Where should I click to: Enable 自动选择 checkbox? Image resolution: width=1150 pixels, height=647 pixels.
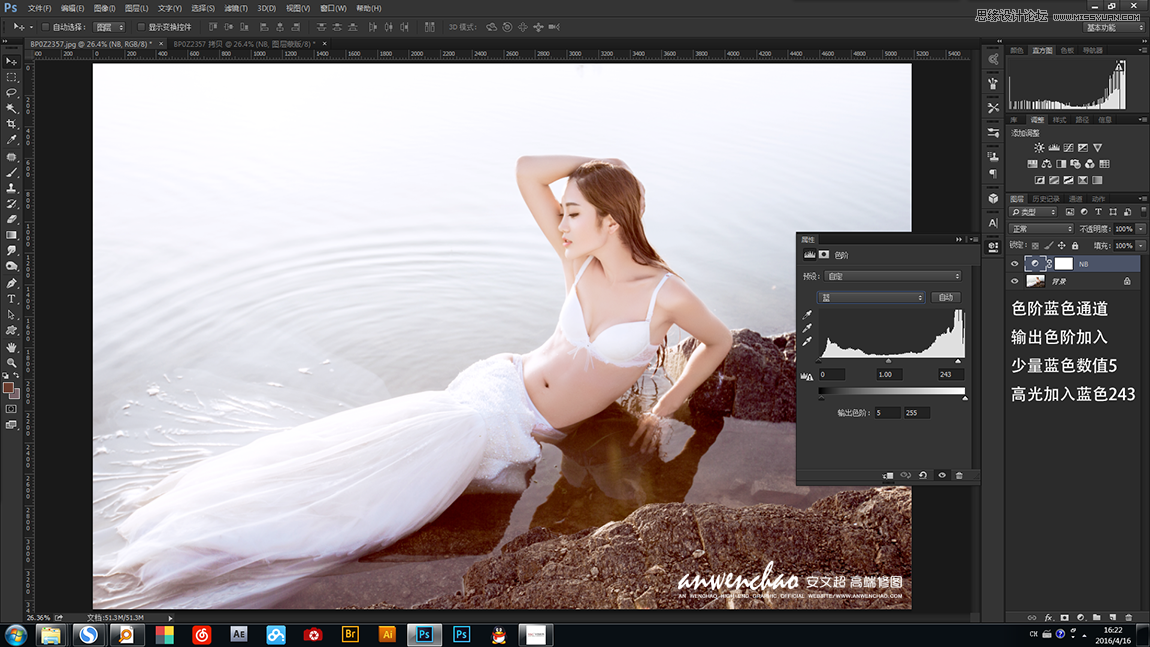pos(45,27)
